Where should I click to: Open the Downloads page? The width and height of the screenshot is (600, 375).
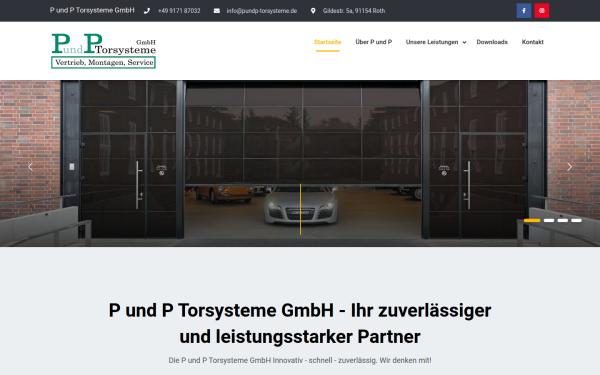[x=492, y=42]
